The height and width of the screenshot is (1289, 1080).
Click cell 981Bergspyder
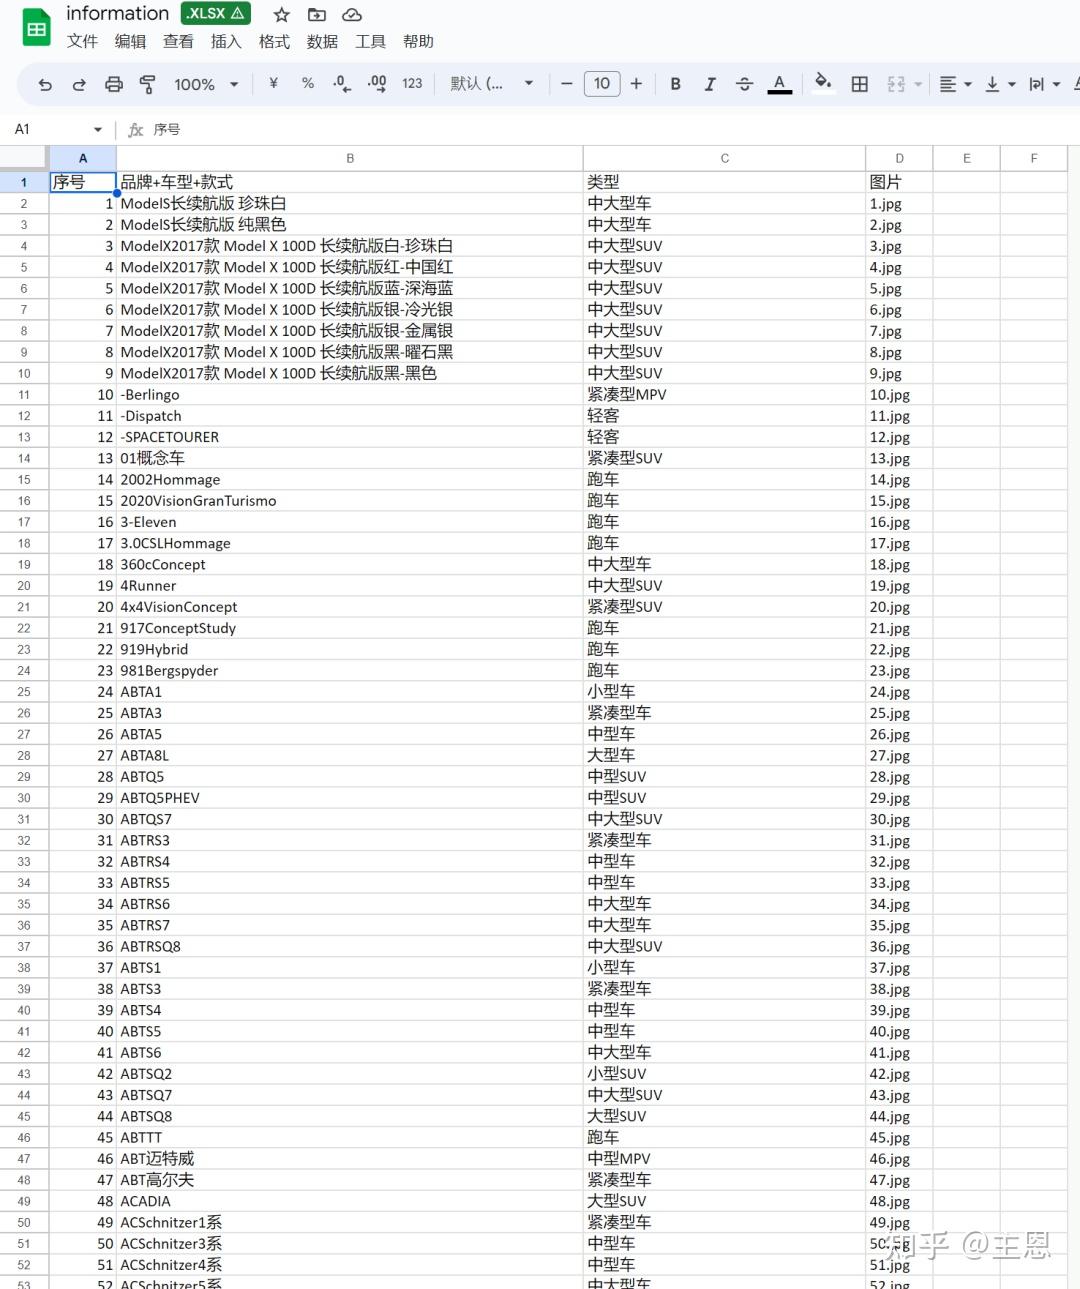(x=350, y=671)
